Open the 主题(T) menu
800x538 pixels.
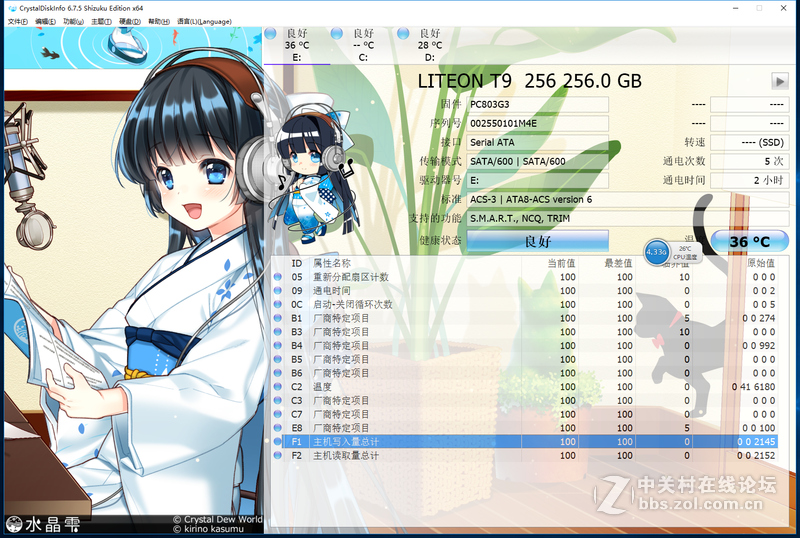click(x=101, y=21)
